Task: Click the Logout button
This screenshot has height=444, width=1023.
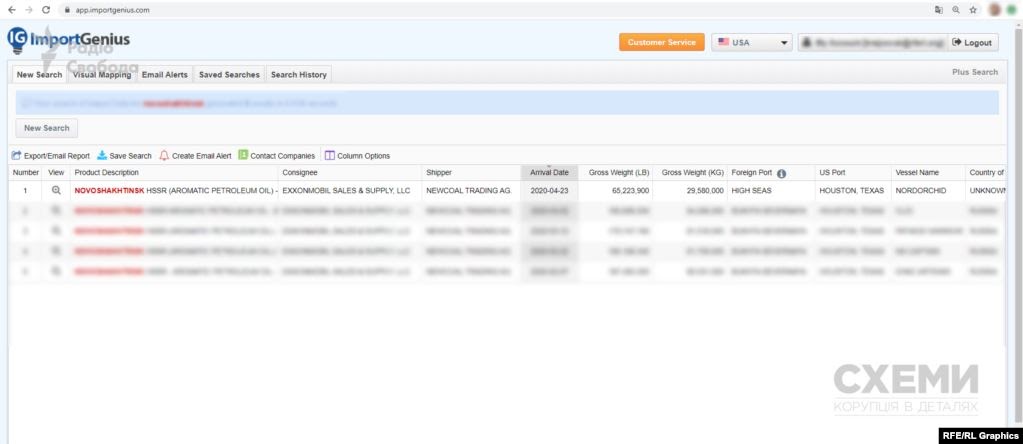Action: pos(972,43)
